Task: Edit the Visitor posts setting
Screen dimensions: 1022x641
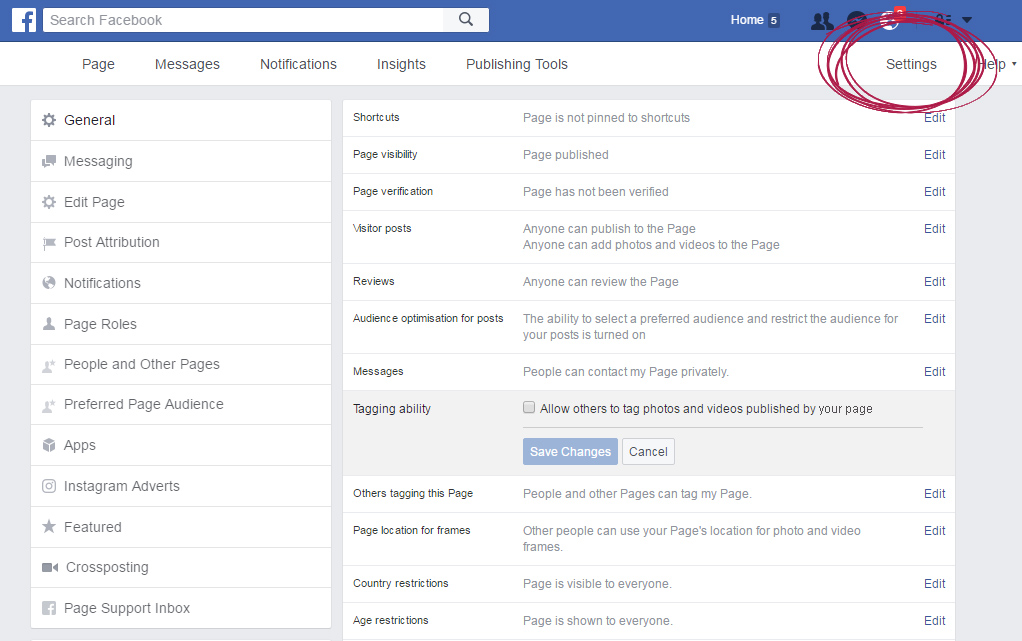Action: click(935, 229)
